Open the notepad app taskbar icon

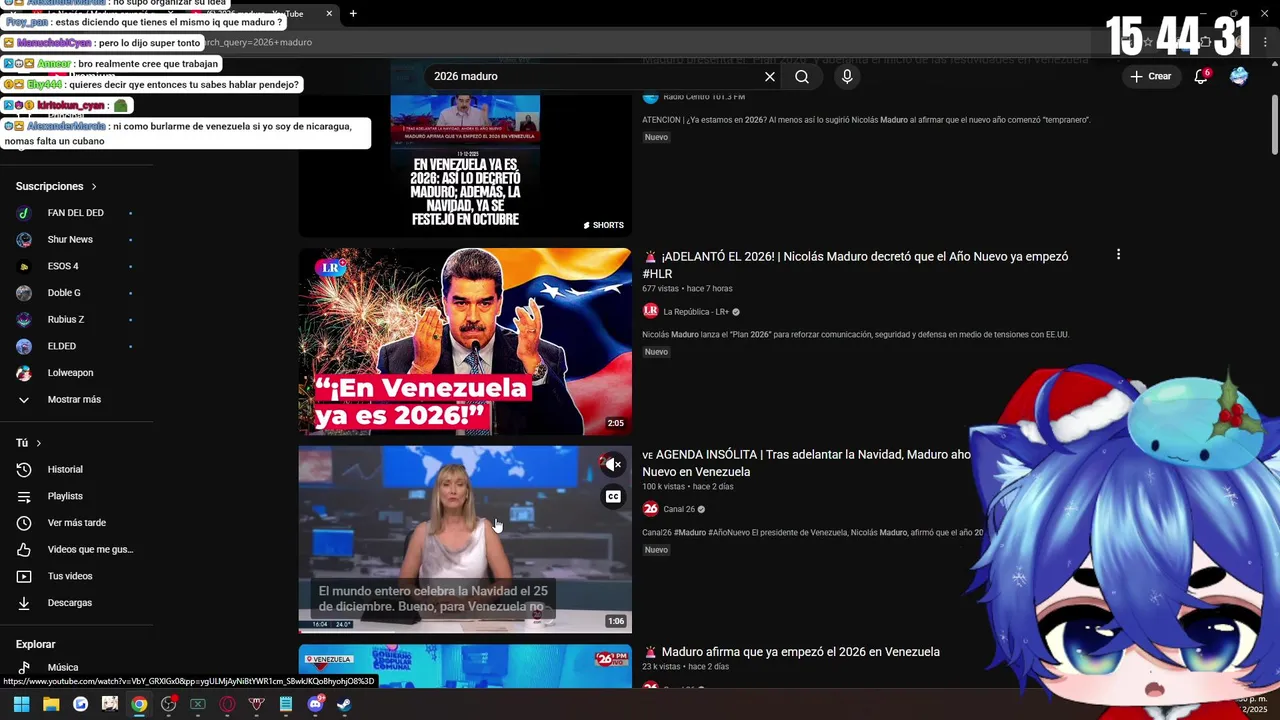click(x=286, y=704)
